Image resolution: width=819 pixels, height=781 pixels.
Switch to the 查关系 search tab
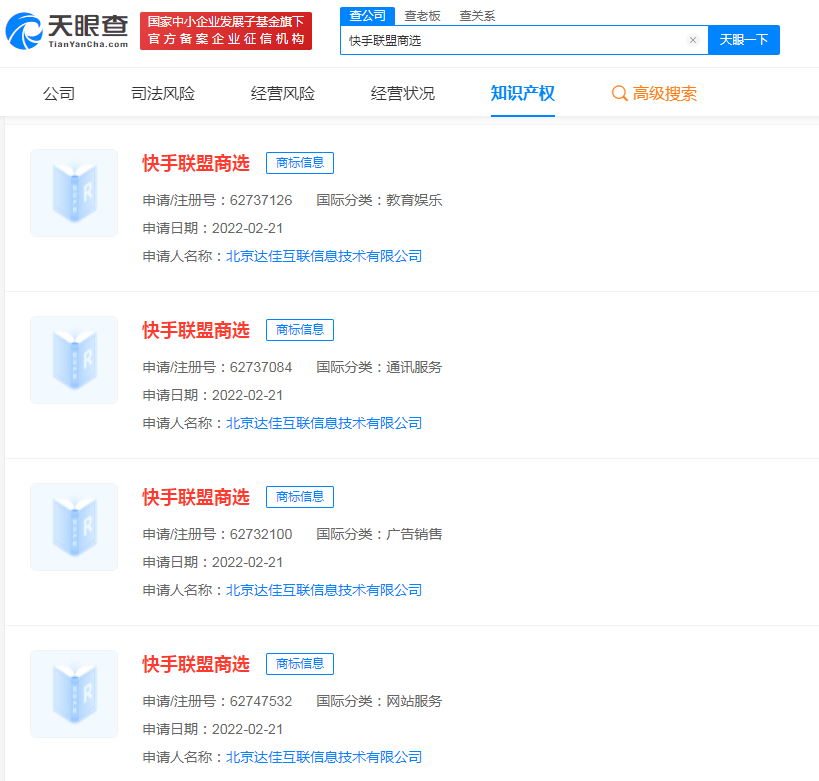point(477,16)
